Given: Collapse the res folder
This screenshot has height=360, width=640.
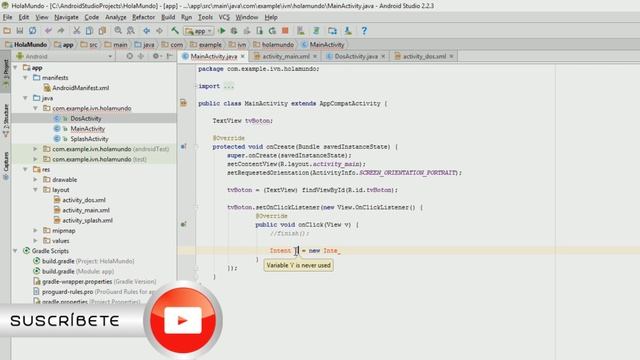Looking at the screenshot, I should [x=26, y=169].
